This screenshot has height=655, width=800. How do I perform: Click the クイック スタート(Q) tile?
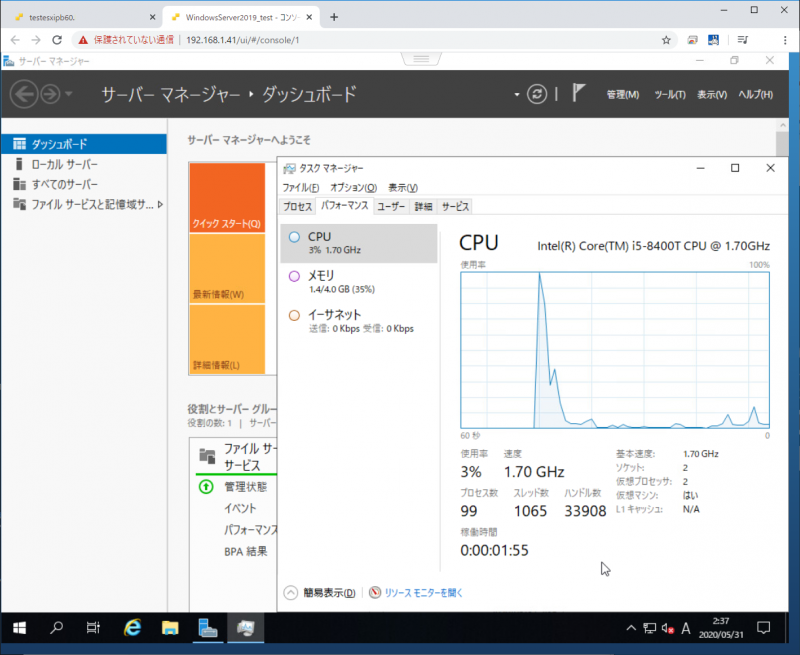coord(227,198)
